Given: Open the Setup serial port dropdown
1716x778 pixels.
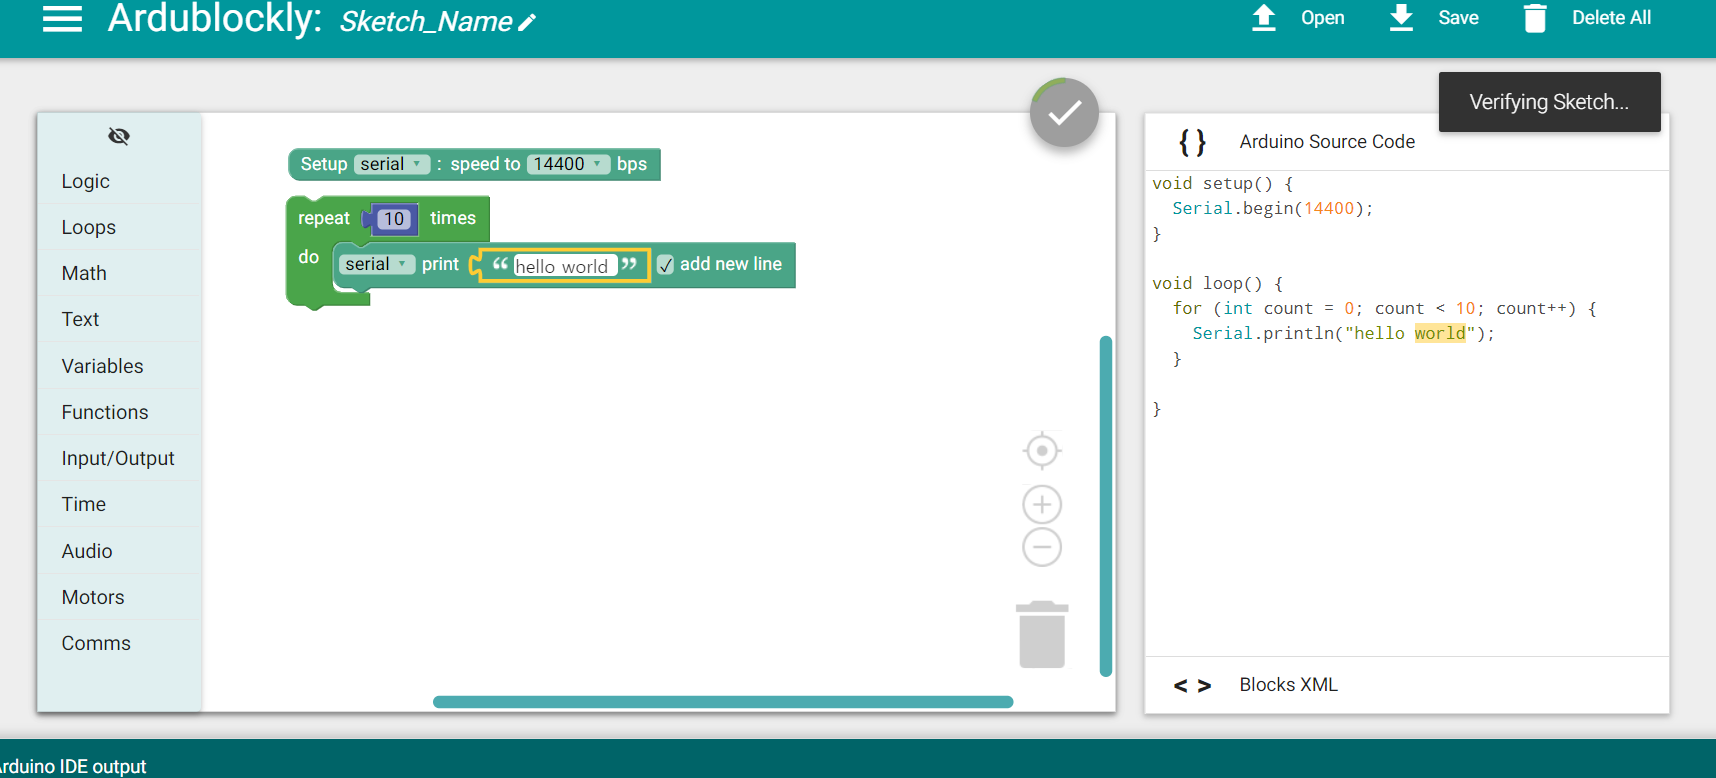Looking at the screenshot, I should pos(392,164).
